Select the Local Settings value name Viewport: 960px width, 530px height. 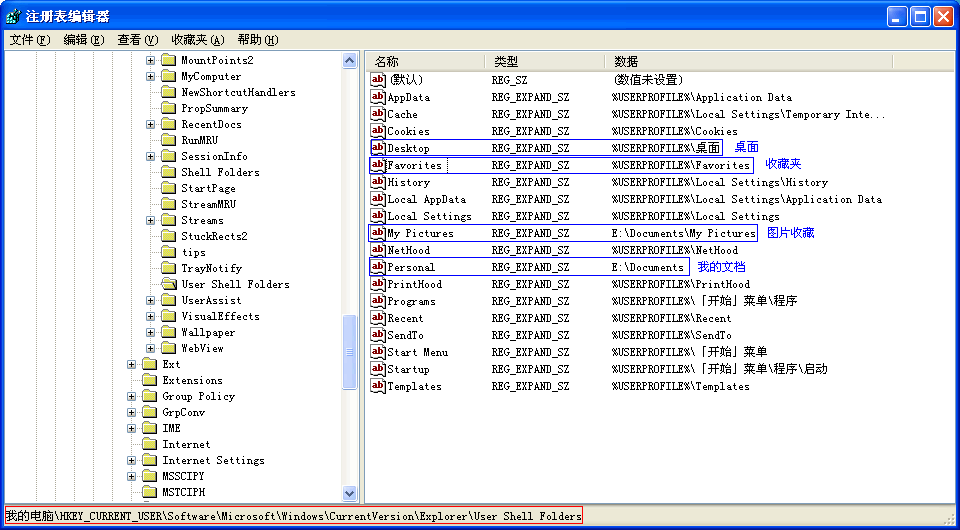click(x=429, y=216)
